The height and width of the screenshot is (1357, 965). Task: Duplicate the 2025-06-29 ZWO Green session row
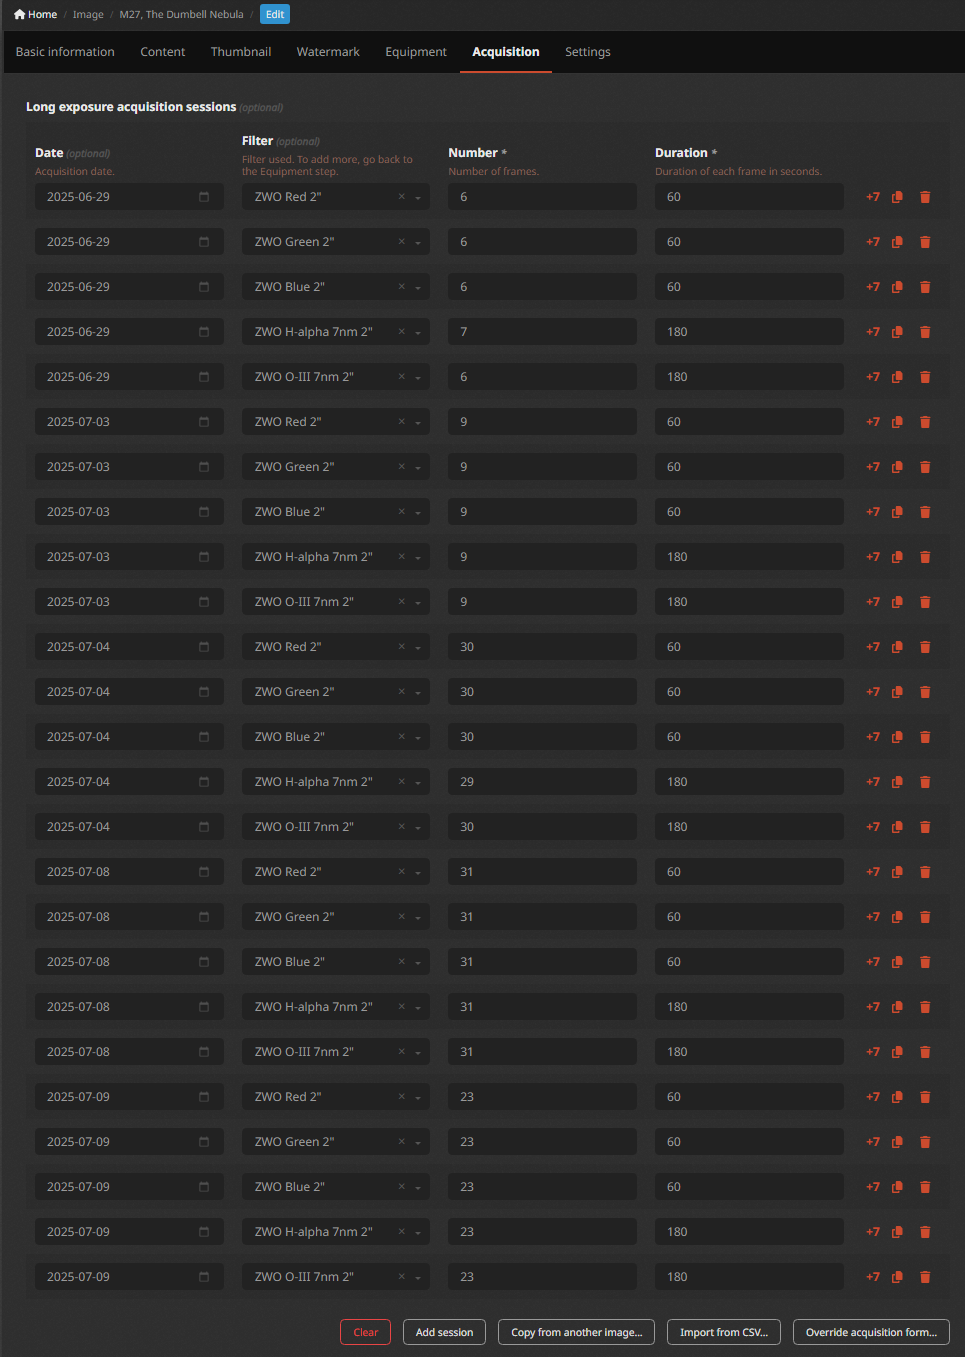tap(897, 242)
